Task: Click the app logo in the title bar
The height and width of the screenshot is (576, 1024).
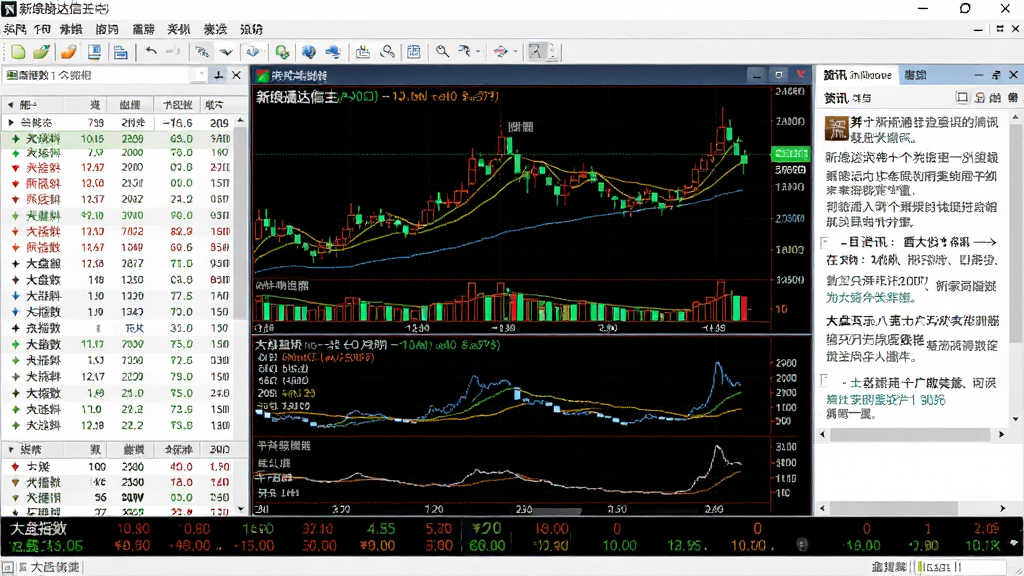Action: click(x=8, y=9)
